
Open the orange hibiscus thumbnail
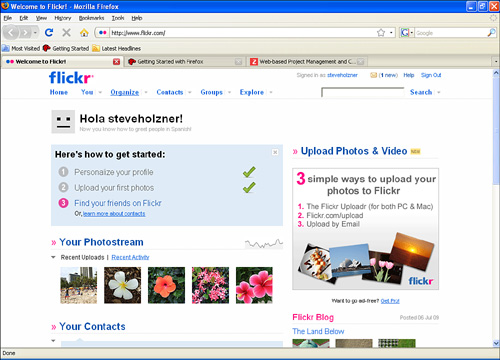coord(166,285)
